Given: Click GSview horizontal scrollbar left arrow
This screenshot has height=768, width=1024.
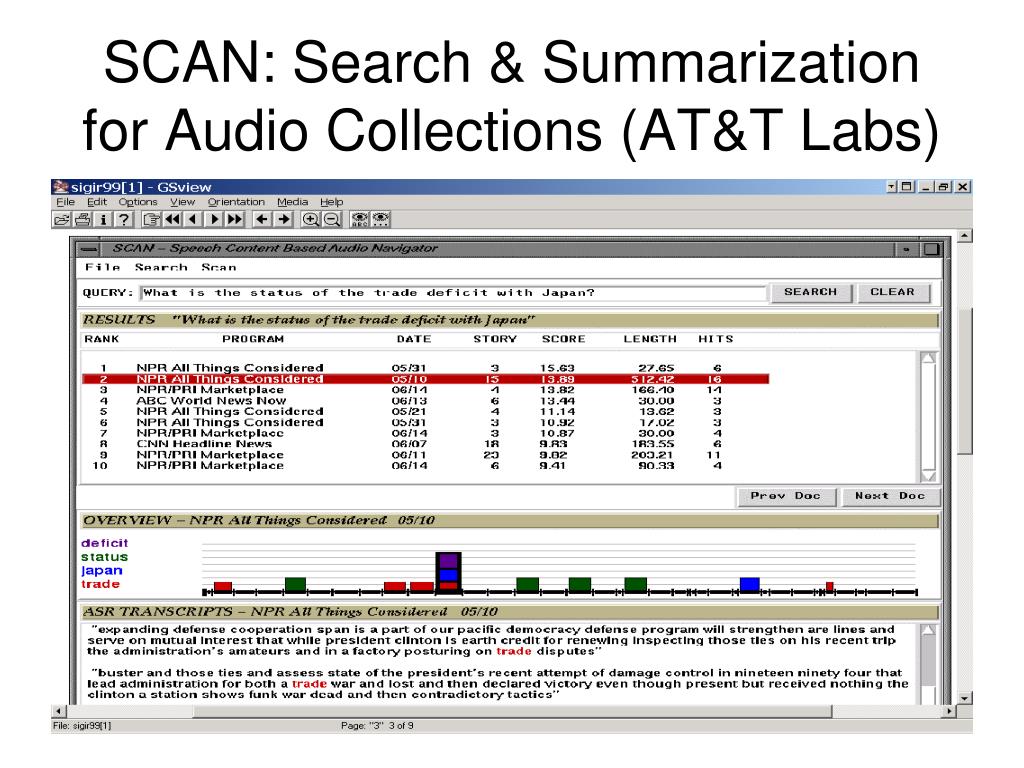Looking at the screenshot, I should point(58,711).
